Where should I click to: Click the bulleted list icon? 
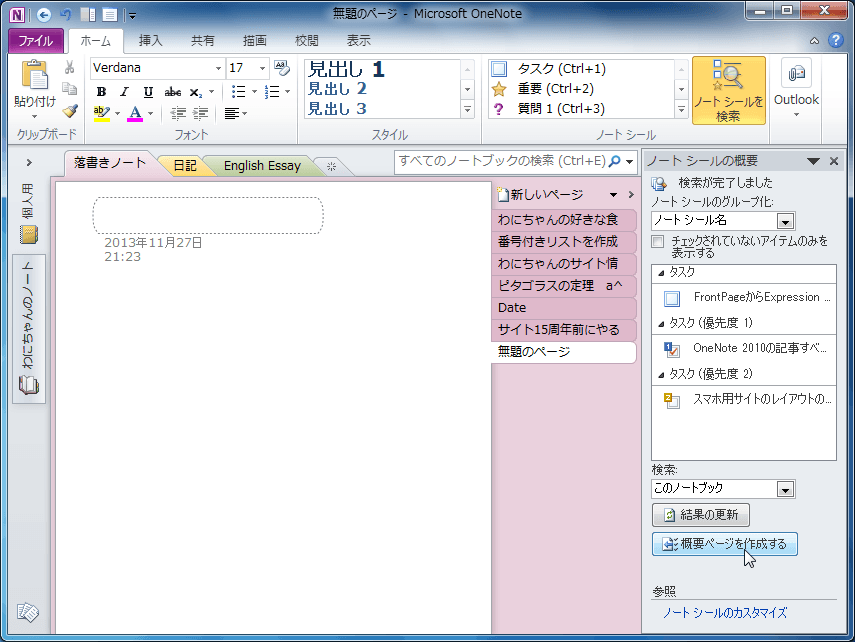click(x=239, y=92)
